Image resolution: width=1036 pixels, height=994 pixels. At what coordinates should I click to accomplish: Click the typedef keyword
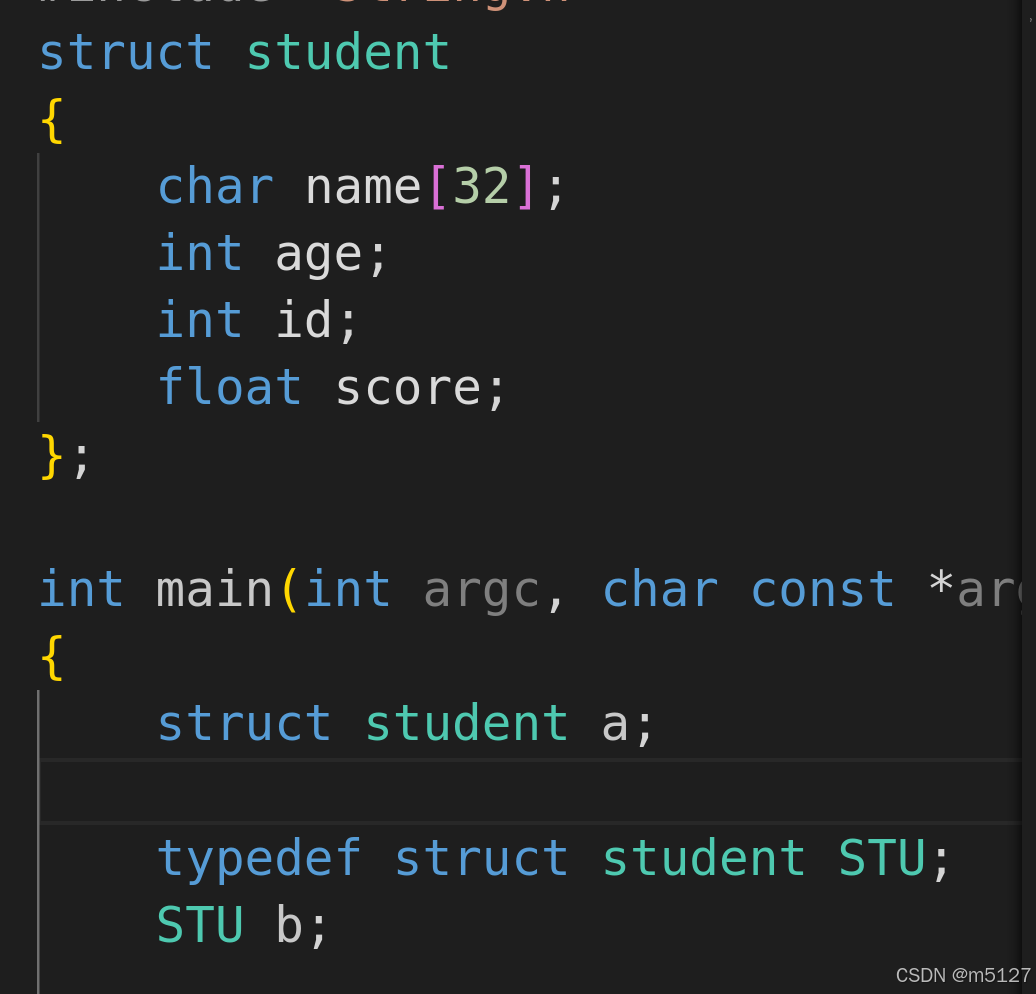pos(259,857)
